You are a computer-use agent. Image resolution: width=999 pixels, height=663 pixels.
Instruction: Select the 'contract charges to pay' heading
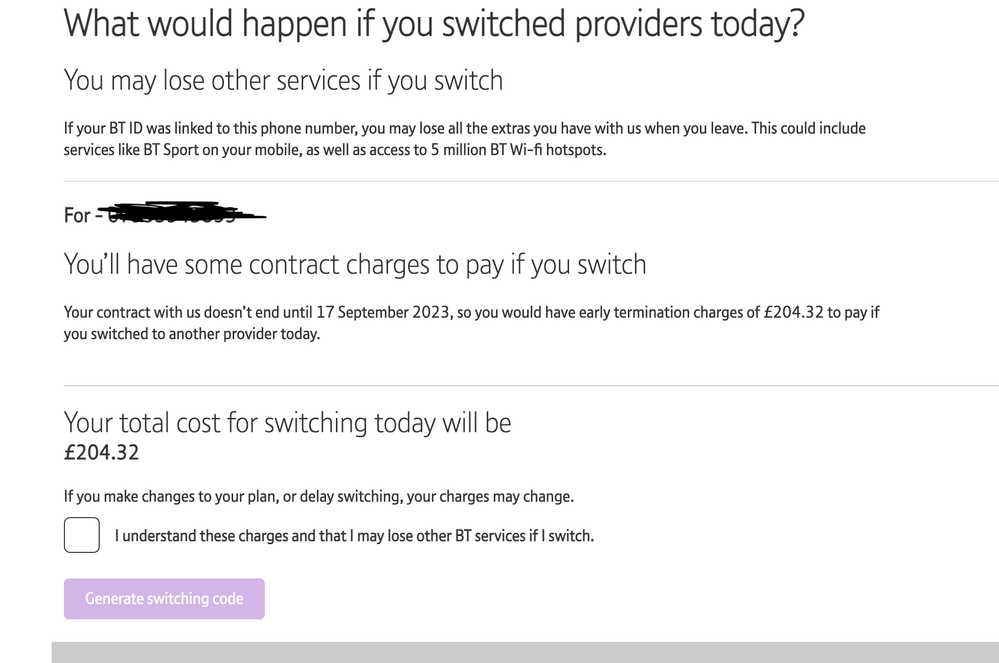355,264
